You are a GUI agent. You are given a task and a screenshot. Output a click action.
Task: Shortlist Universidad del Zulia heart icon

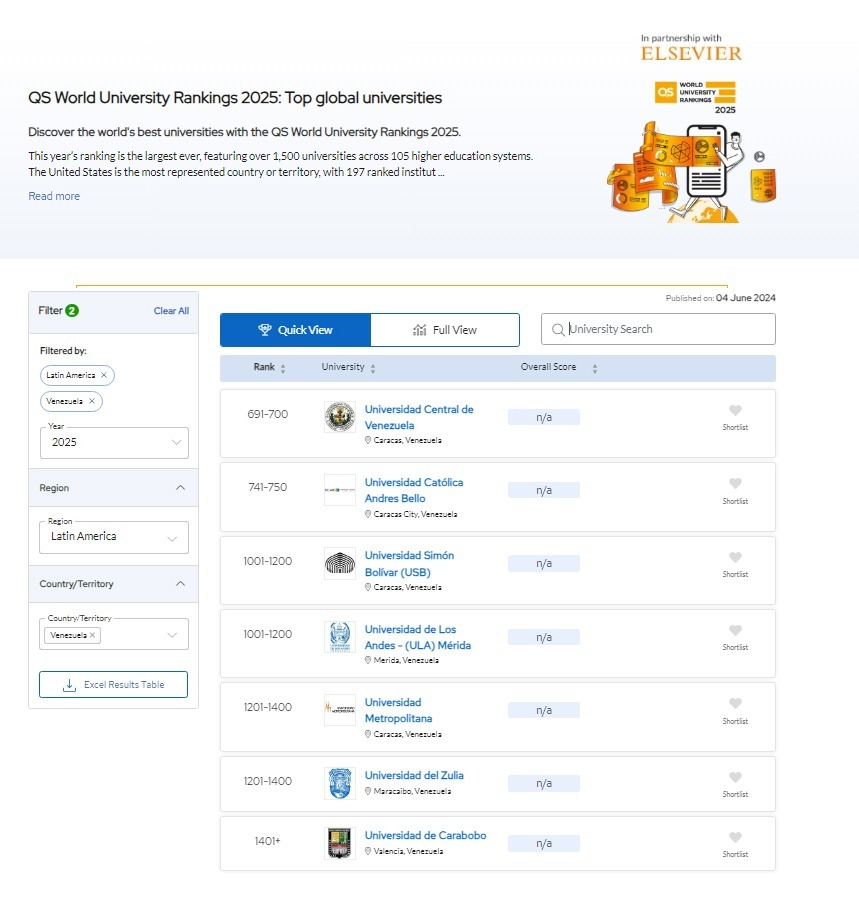(735, 777)
